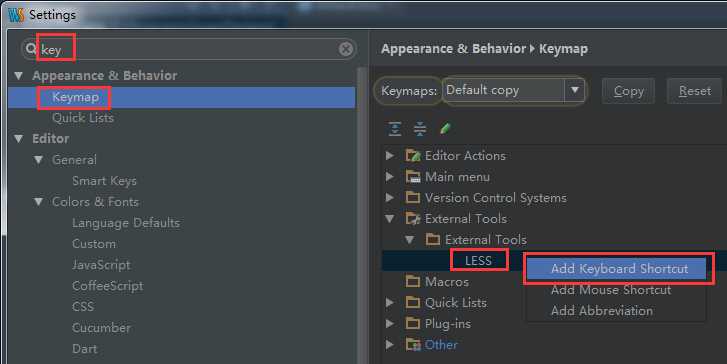Select Smart Keys in the settings tree
The image size is (727, 364).
pyautogui.click(x=104, y=181)
